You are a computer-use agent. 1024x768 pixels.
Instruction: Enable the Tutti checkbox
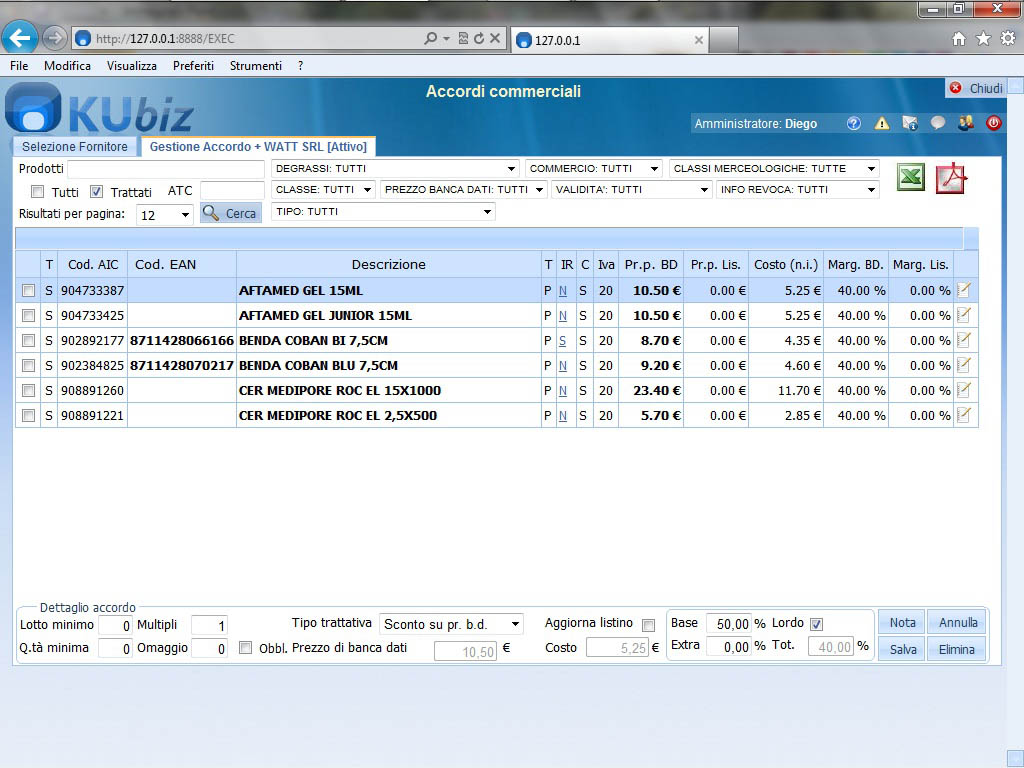[x=38, y=192]
